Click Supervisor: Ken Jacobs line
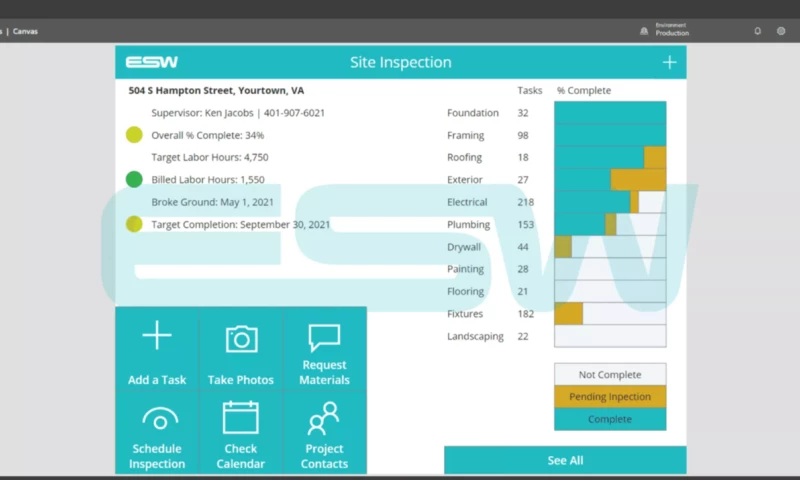The width and height of the screenshot is (800, 480). tap(238, 113)
